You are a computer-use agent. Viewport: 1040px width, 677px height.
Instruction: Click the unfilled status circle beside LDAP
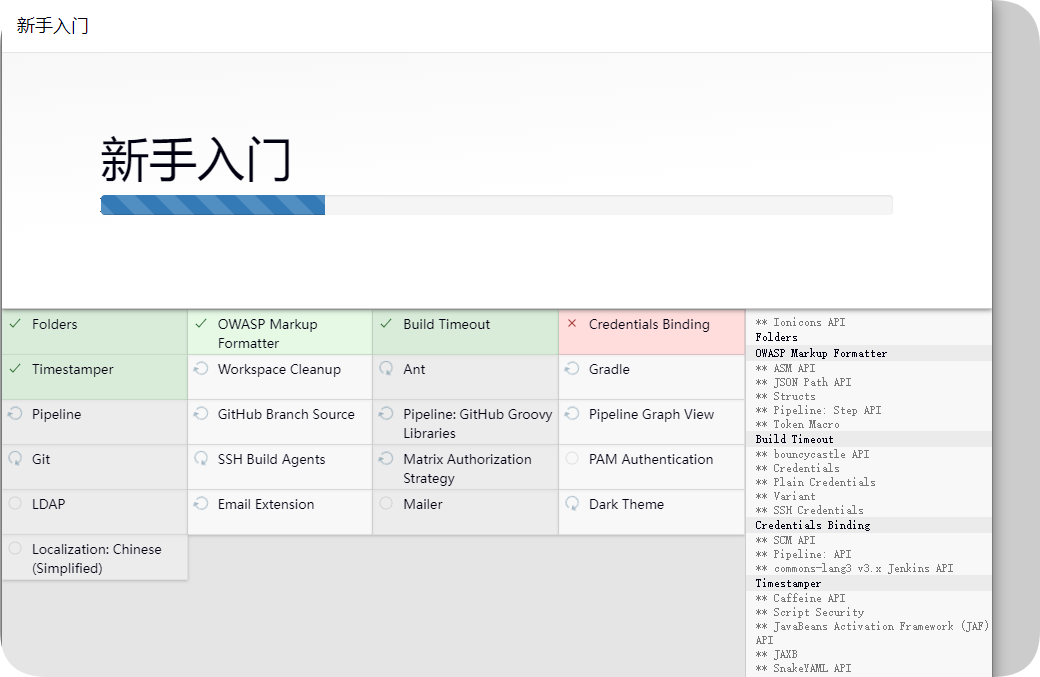pos(15,504)
